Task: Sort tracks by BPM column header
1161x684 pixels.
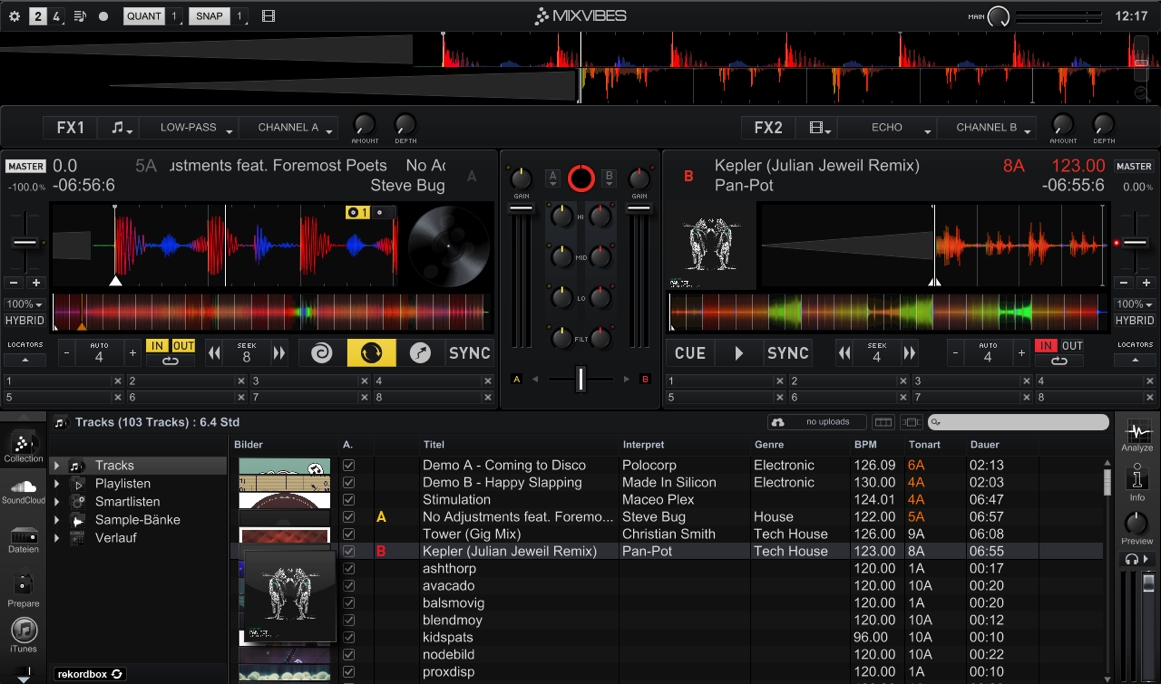Action: pos(865,445)
